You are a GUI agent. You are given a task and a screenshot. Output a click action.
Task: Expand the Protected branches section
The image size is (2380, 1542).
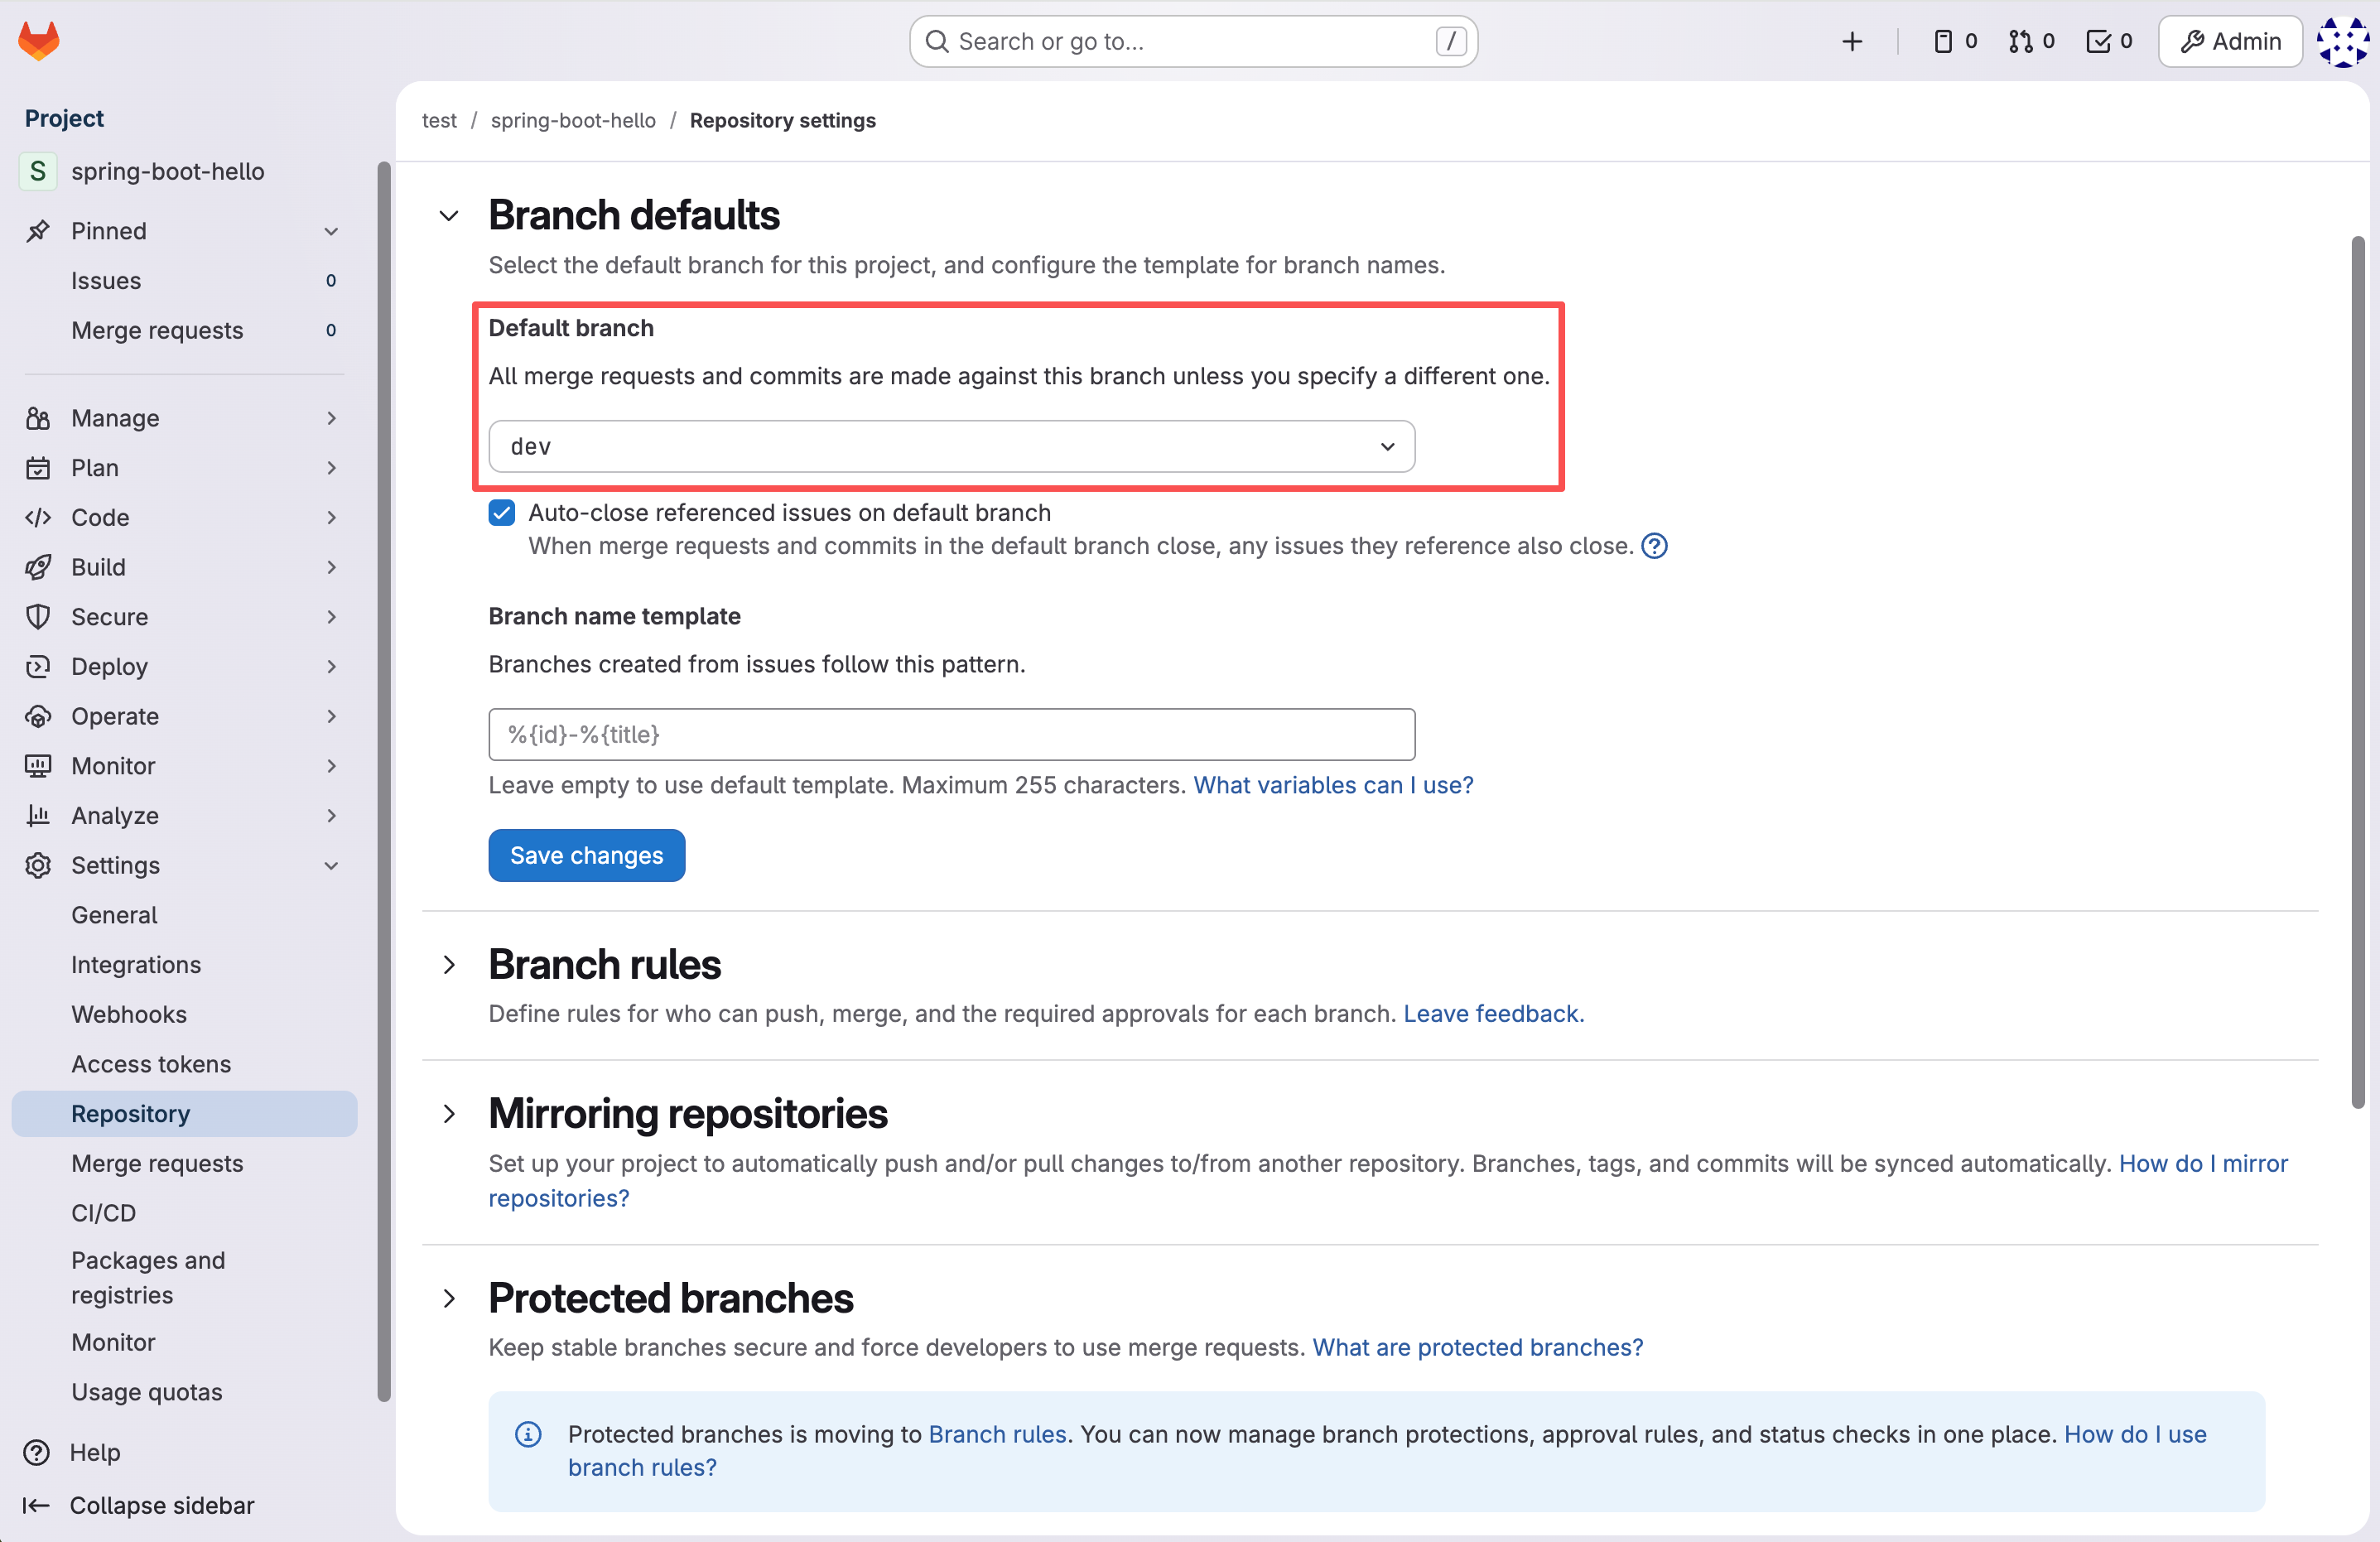pyautogui.click(x=450, y=1298)
